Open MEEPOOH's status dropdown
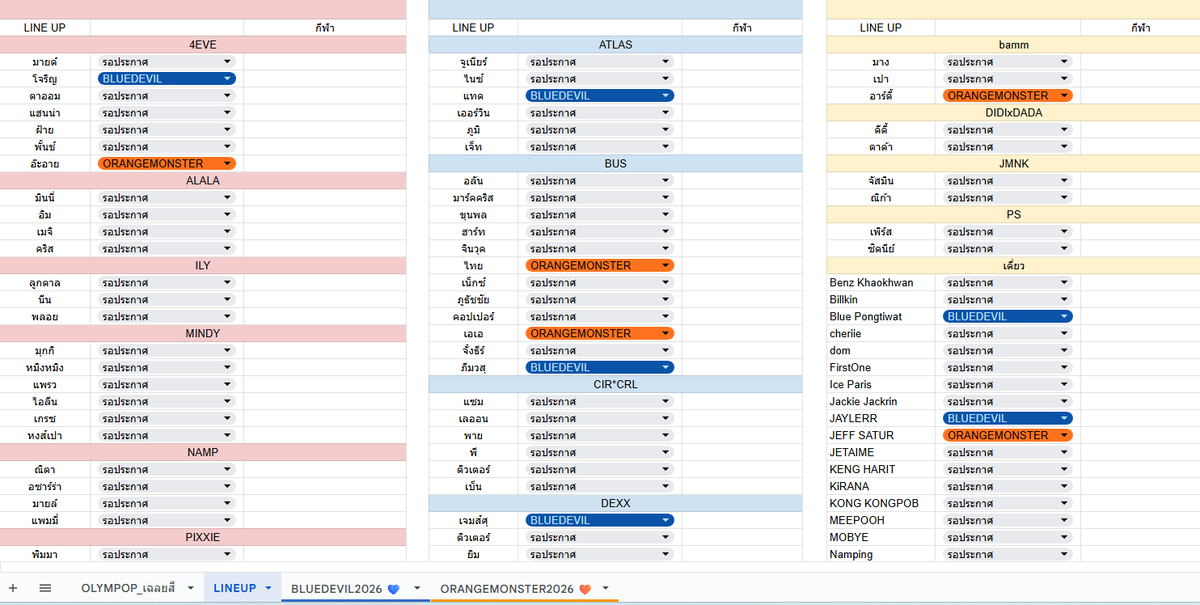 coord(1007,520)
